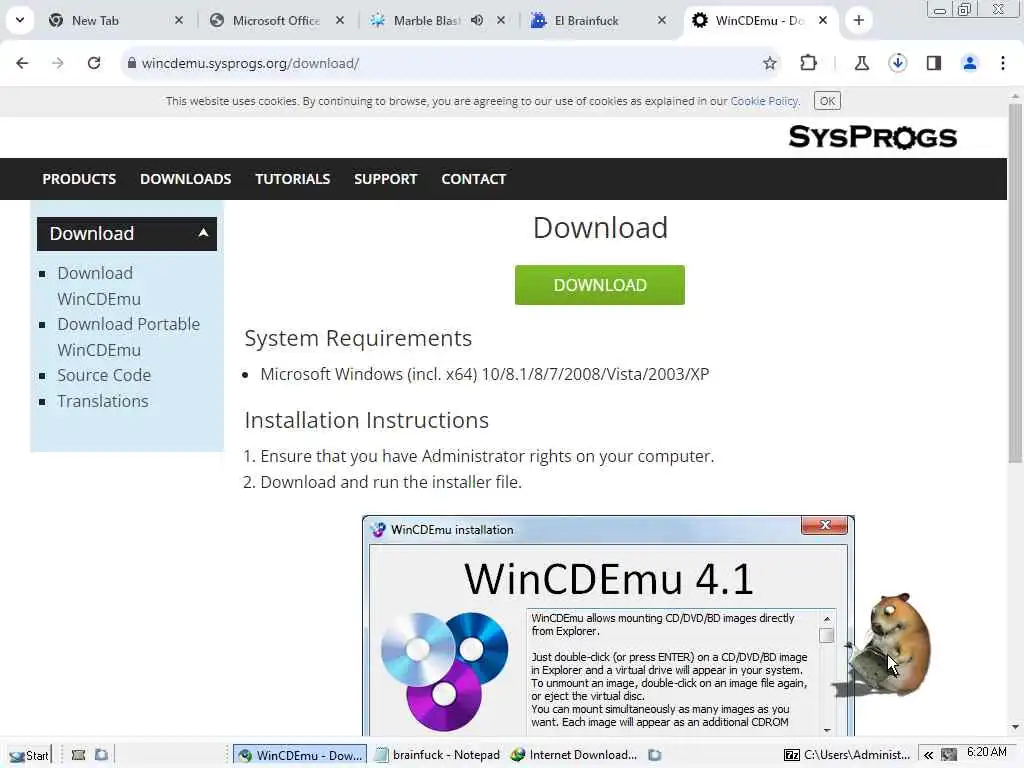
Task: View site info lock icon
Action: click(x=132, y=63)
